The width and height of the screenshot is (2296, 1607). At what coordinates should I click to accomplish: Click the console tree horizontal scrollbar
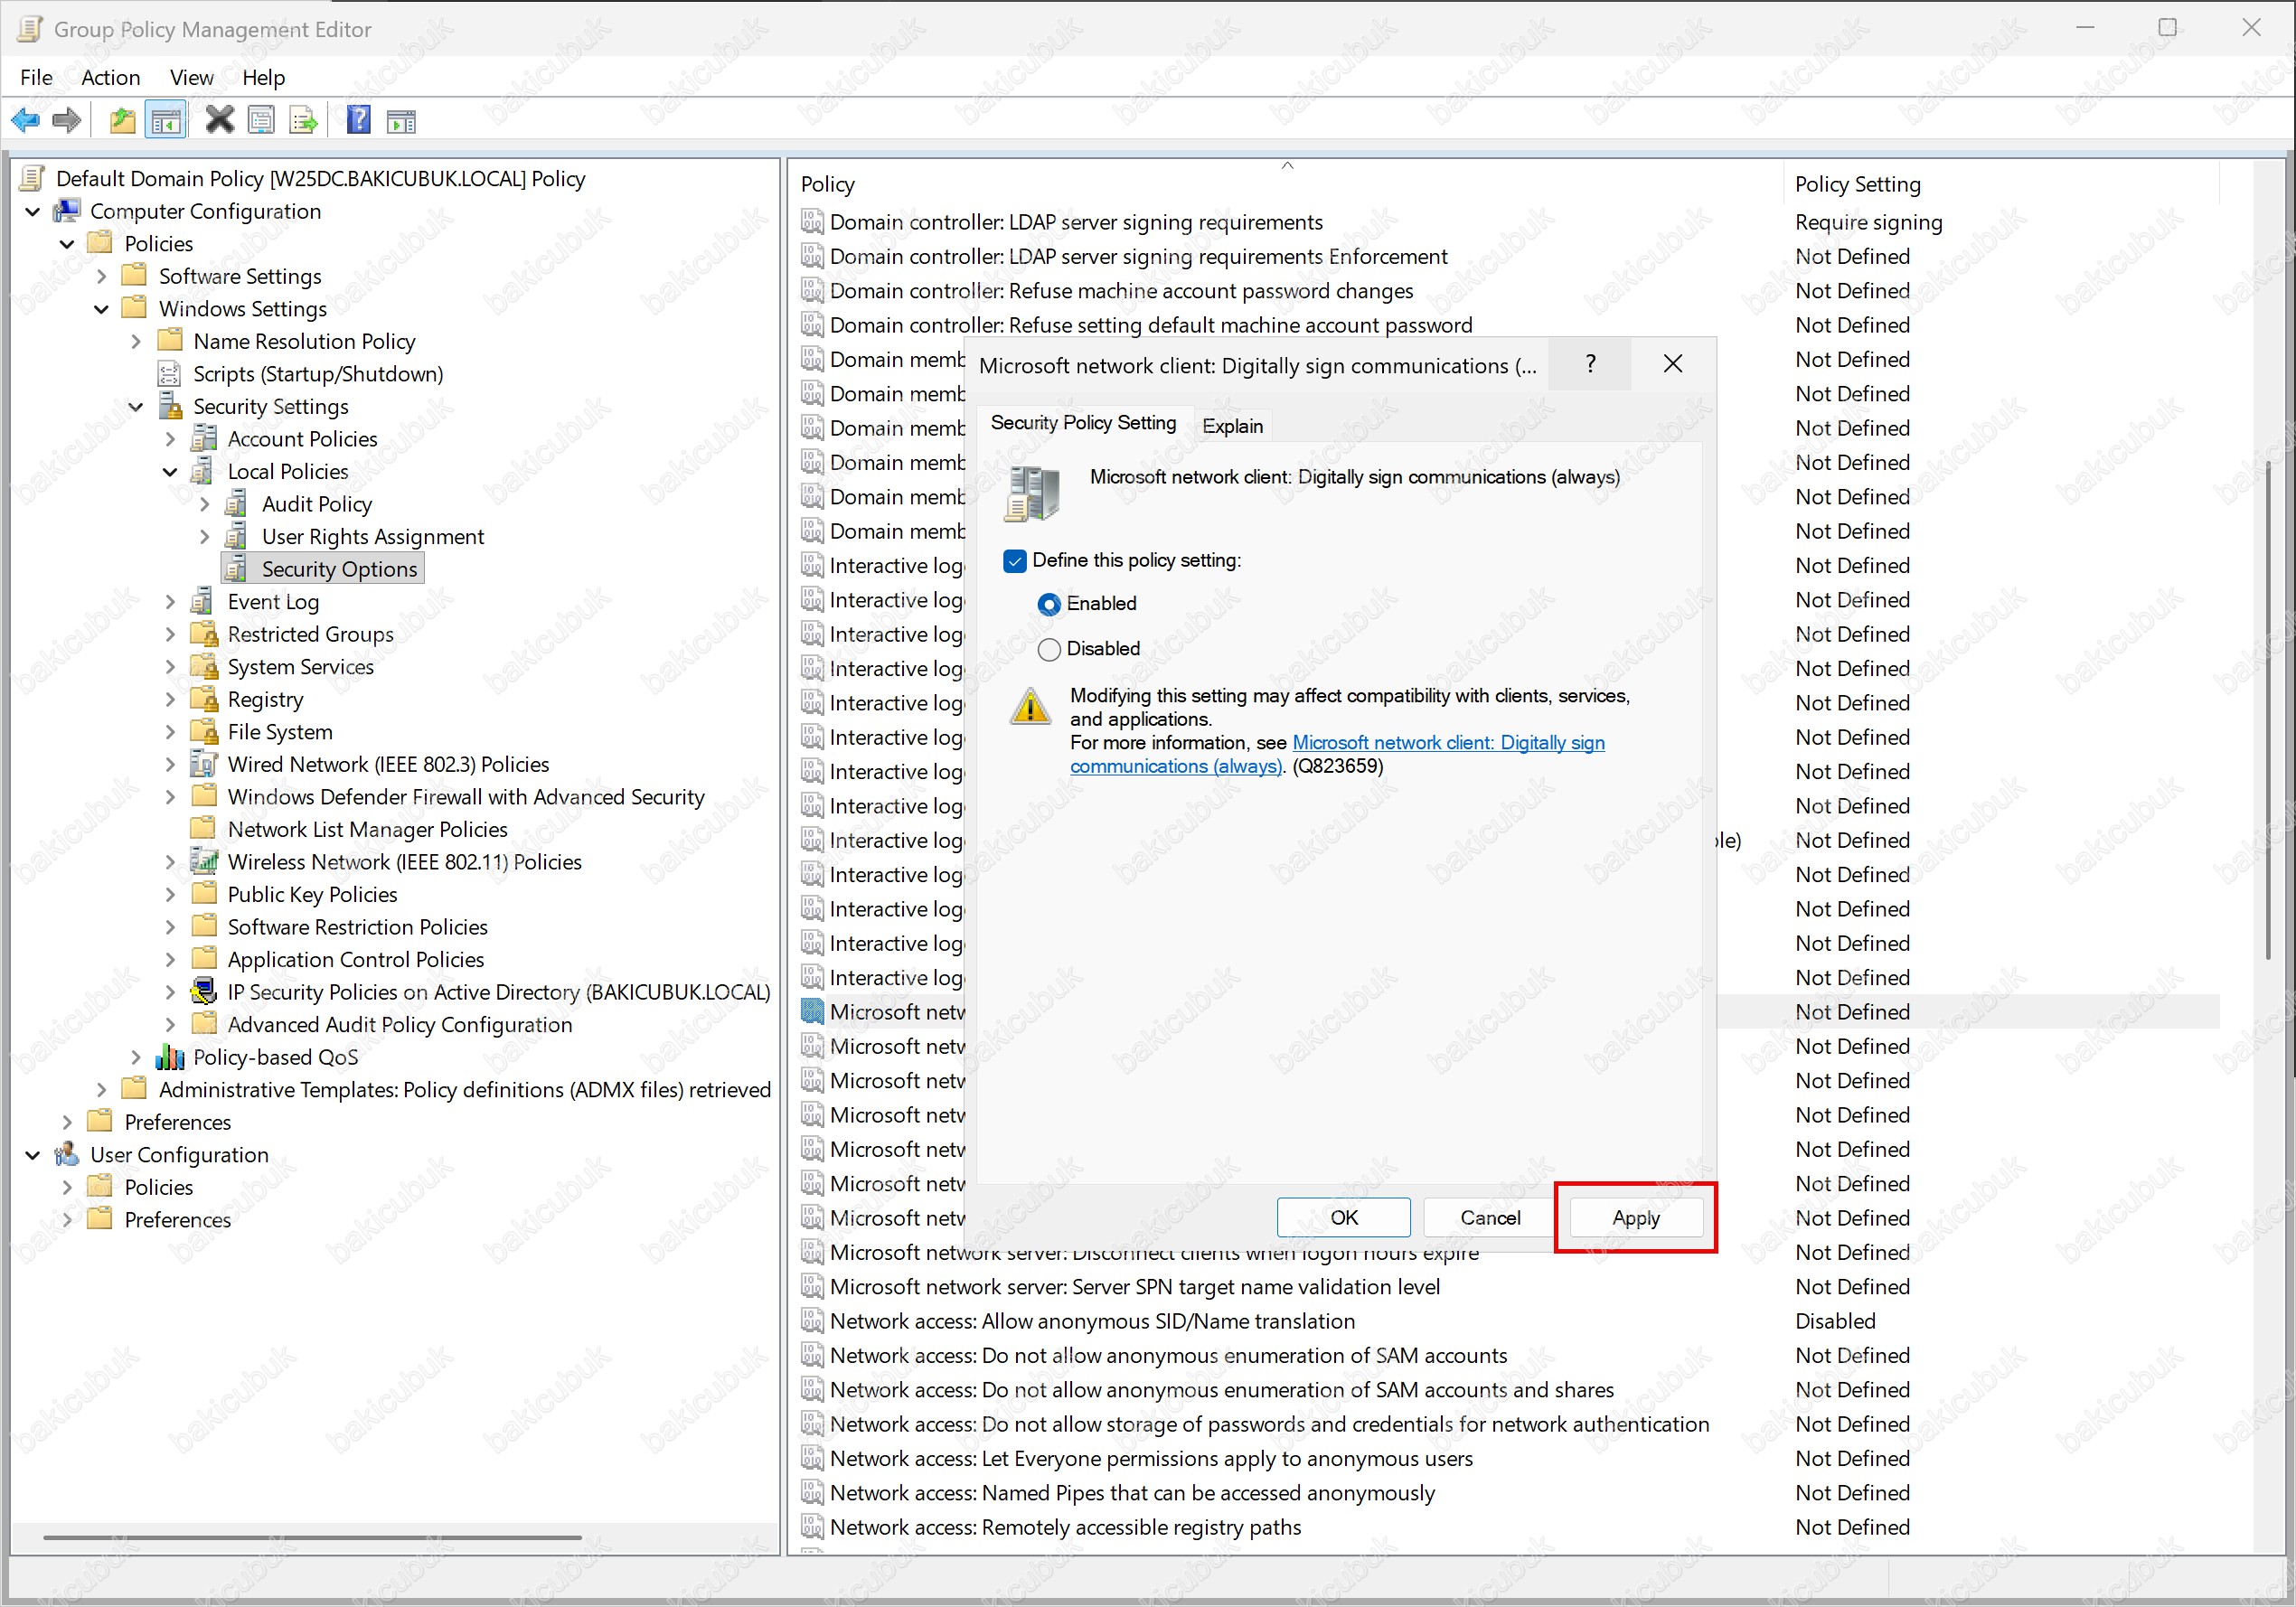point(312,1537)
